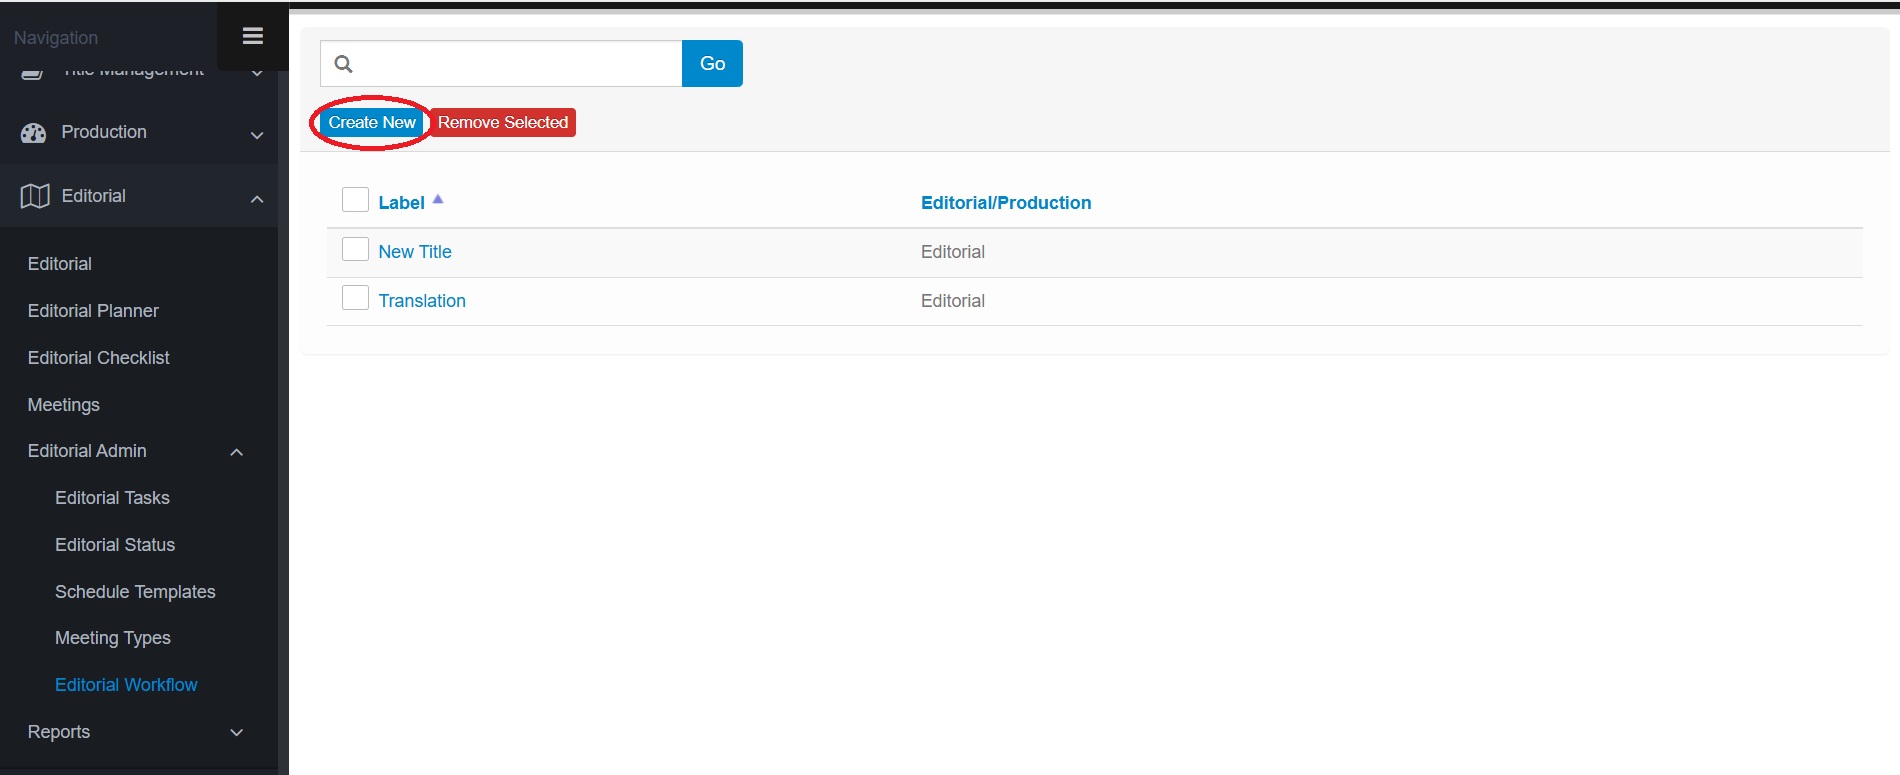Collapse the Editorial Admin submenu chevron
Image resolution: width=1900 pixels, height=775 pixels.
[237, 452]
